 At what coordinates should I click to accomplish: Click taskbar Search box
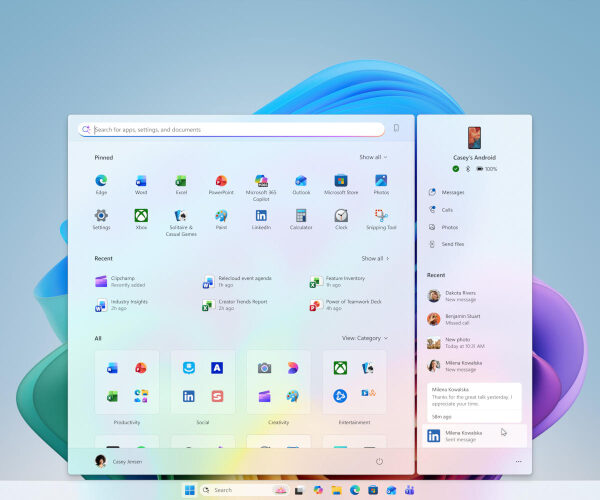click(245, 490)
